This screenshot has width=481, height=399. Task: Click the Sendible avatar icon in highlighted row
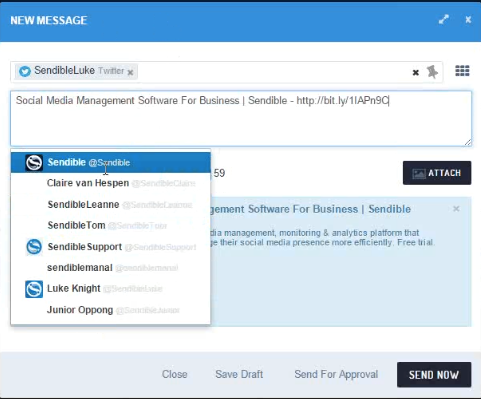click(x=34, y=163)
